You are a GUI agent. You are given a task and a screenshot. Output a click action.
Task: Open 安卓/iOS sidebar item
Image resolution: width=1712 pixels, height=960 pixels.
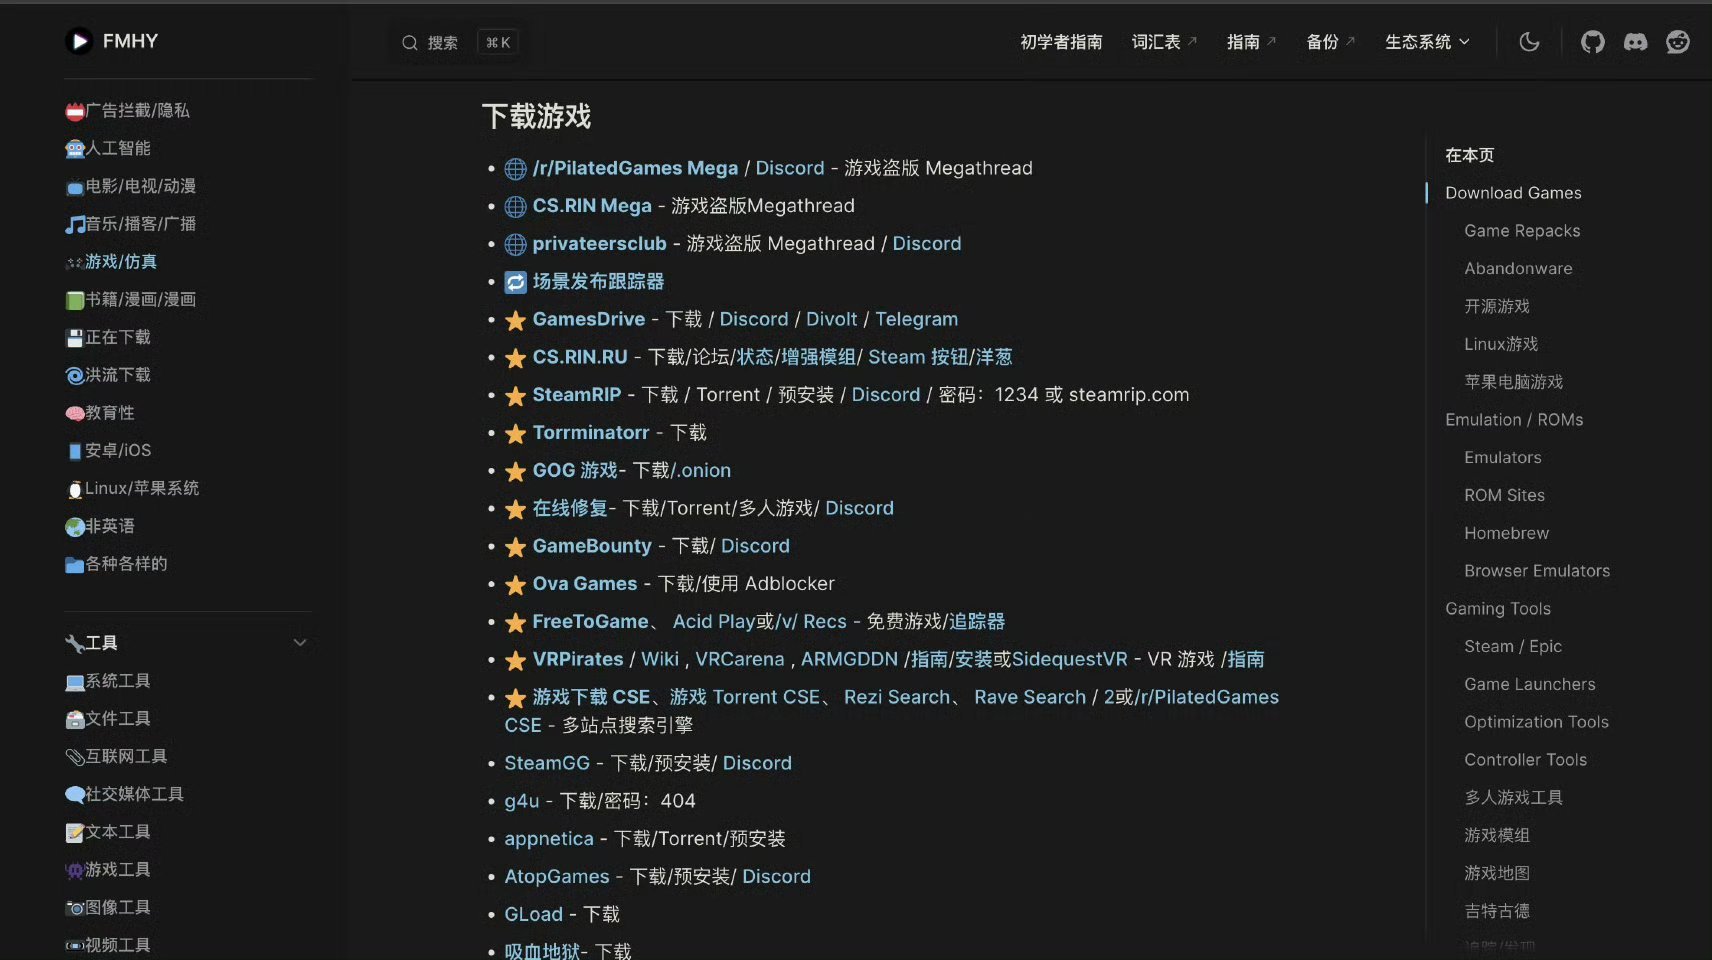109,451
